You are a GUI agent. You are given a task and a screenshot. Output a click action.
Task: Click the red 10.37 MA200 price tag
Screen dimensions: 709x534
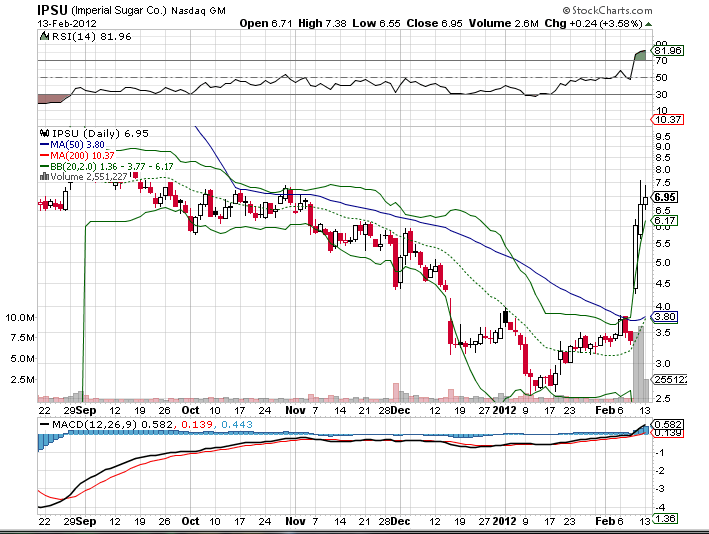pos(667,119)
